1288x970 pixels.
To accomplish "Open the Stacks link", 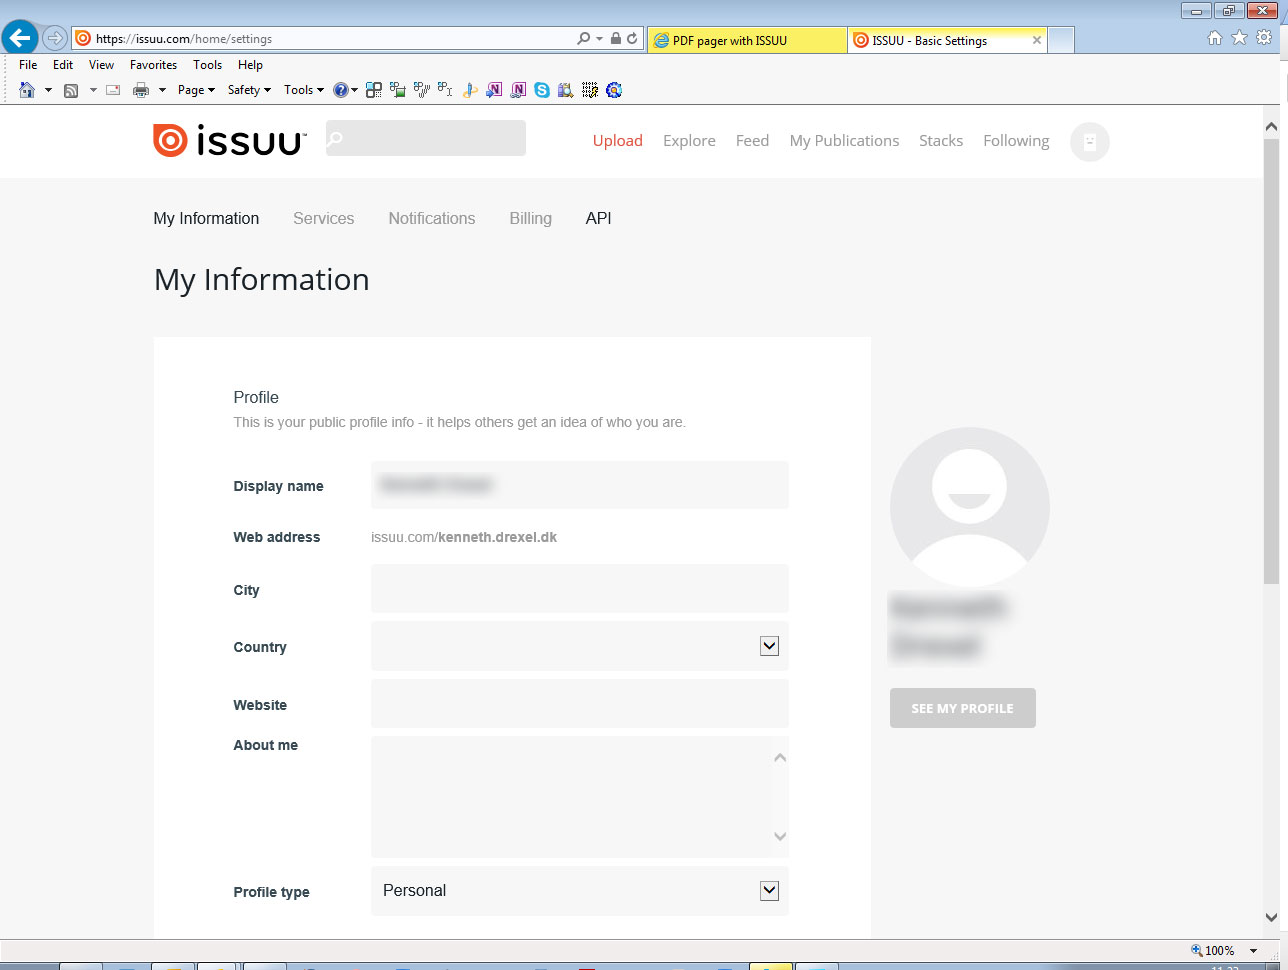I will (941, 141).
